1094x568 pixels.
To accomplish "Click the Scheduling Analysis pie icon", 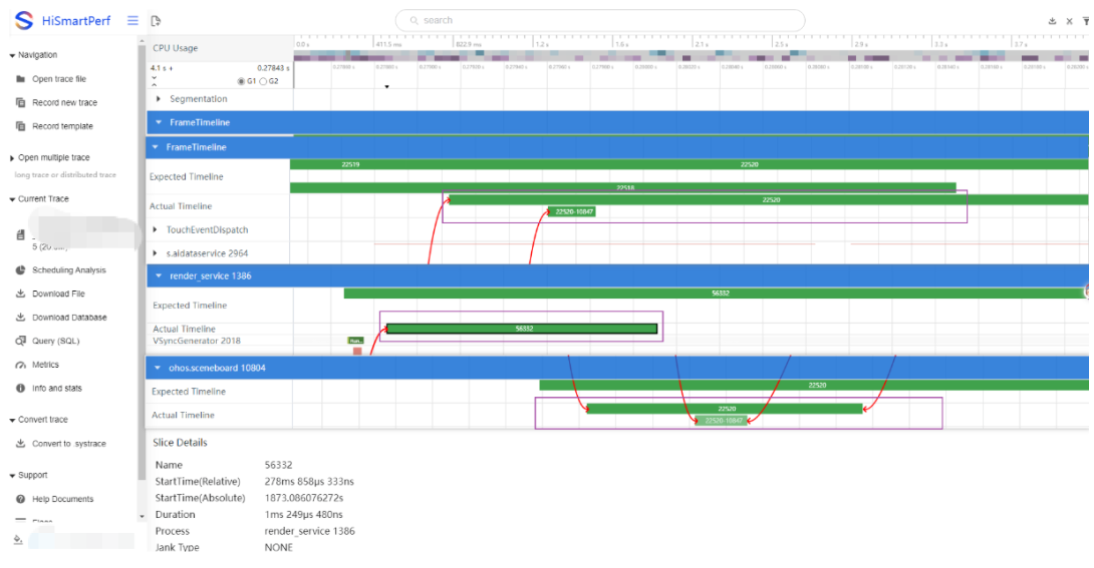I will pos(20,270).
